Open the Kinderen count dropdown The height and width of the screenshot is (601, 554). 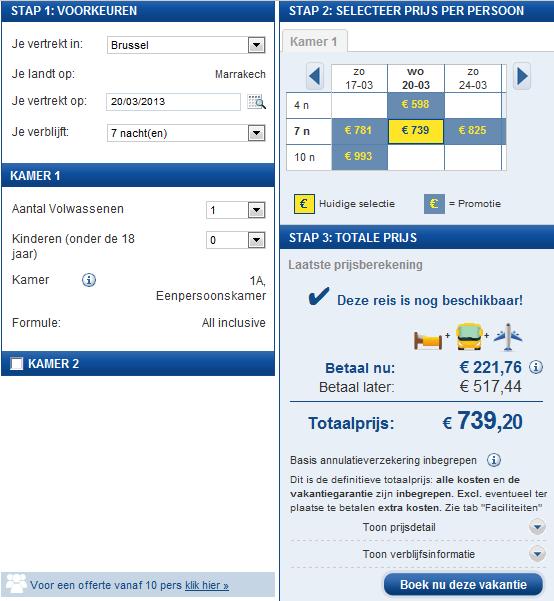(x=236, y=240)
